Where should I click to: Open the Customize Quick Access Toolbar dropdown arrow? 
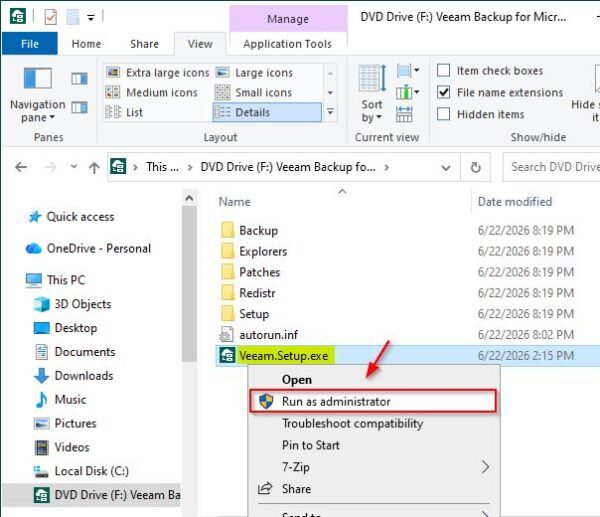tap(91, 18)
